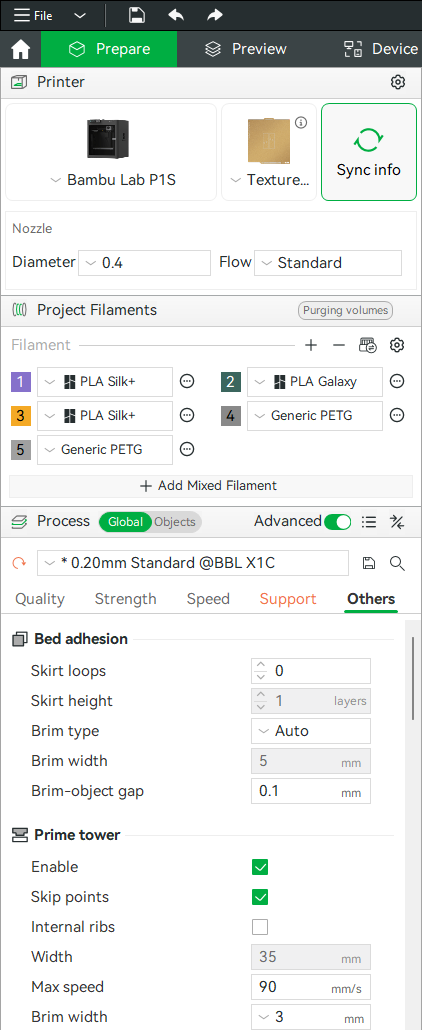
Task: Change color of filament 5 gray swatch
Action: 21,449
